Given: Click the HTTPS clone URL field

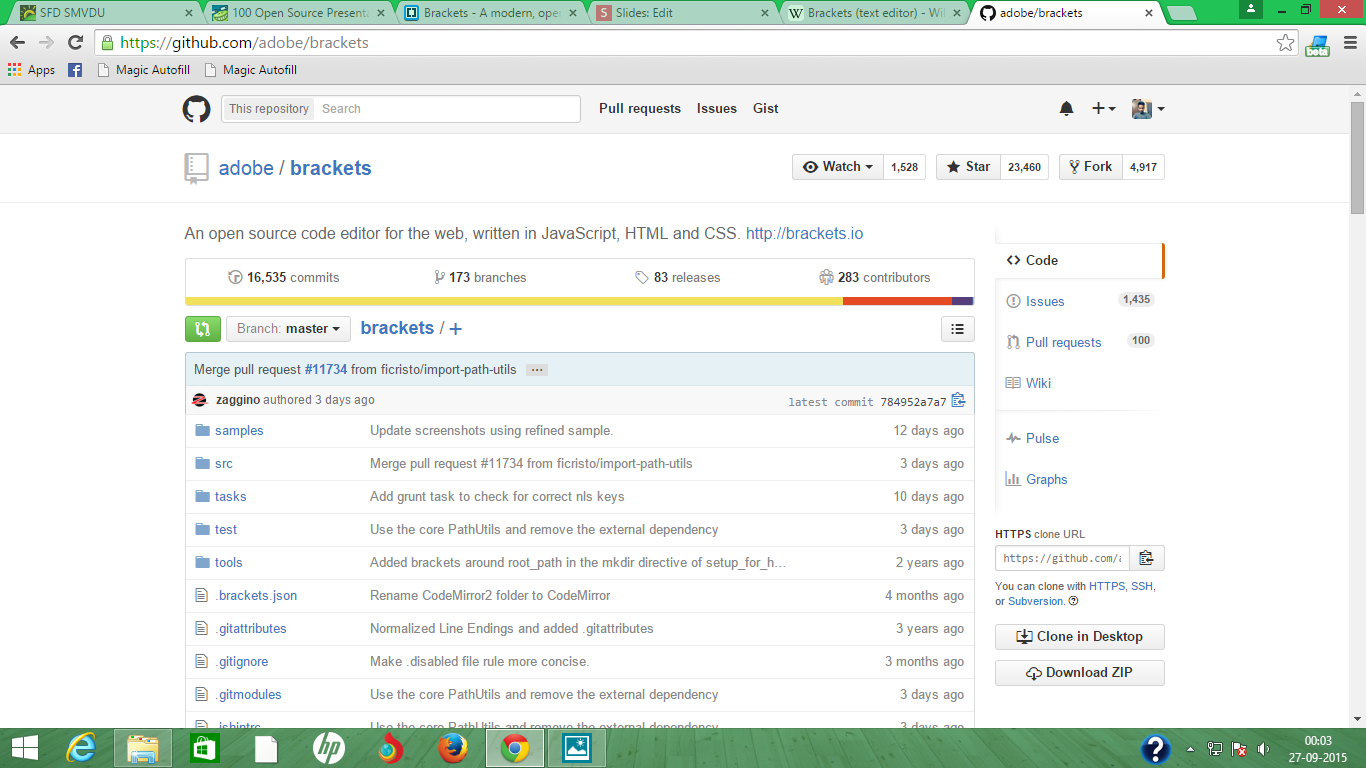Looking at the screenshot, I should 1062,558.
